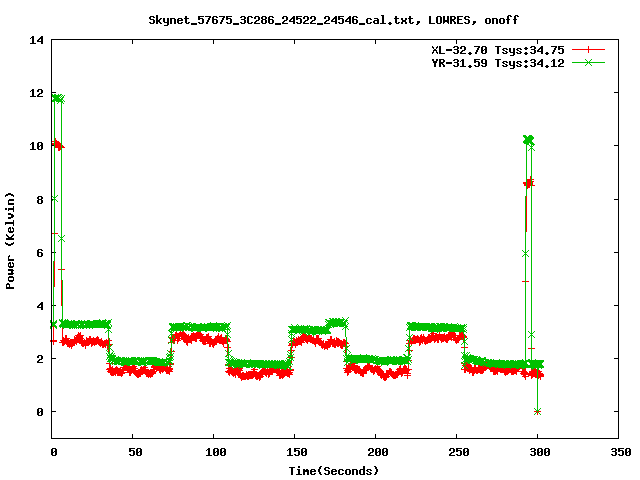Screen dimensions: 640x480
Task: Click the x-axis tick label '150'
Action: (x=296, y=452)
